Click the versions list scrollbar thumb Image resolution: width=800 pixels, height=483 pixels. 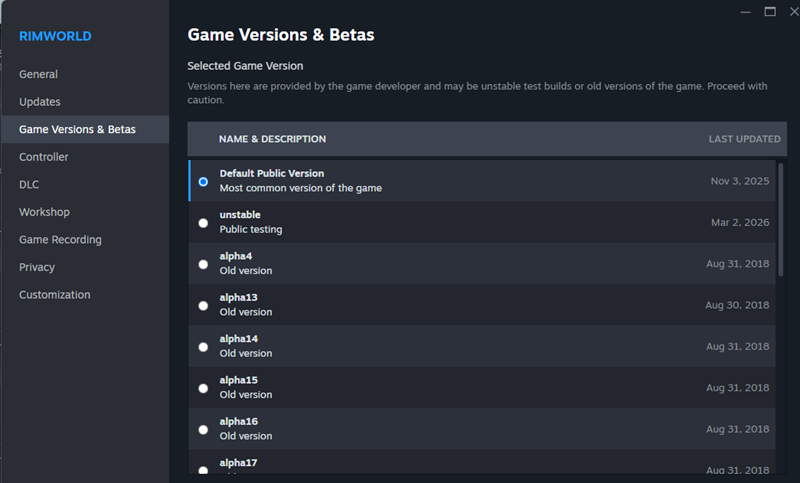click(781, 219)
